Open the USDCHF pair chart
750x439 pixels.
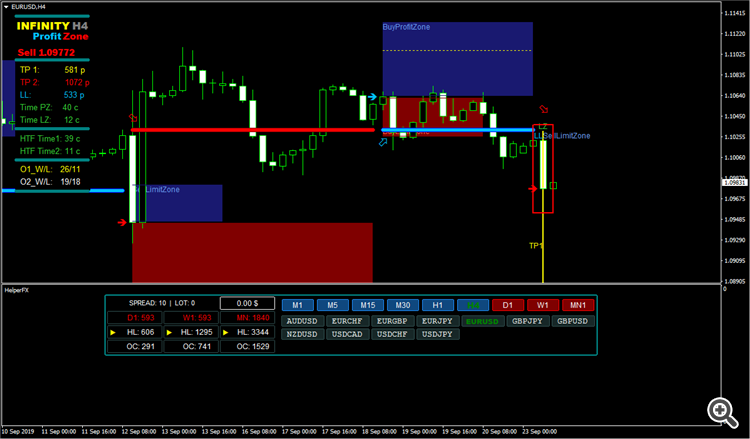click(x=392, y=334)
